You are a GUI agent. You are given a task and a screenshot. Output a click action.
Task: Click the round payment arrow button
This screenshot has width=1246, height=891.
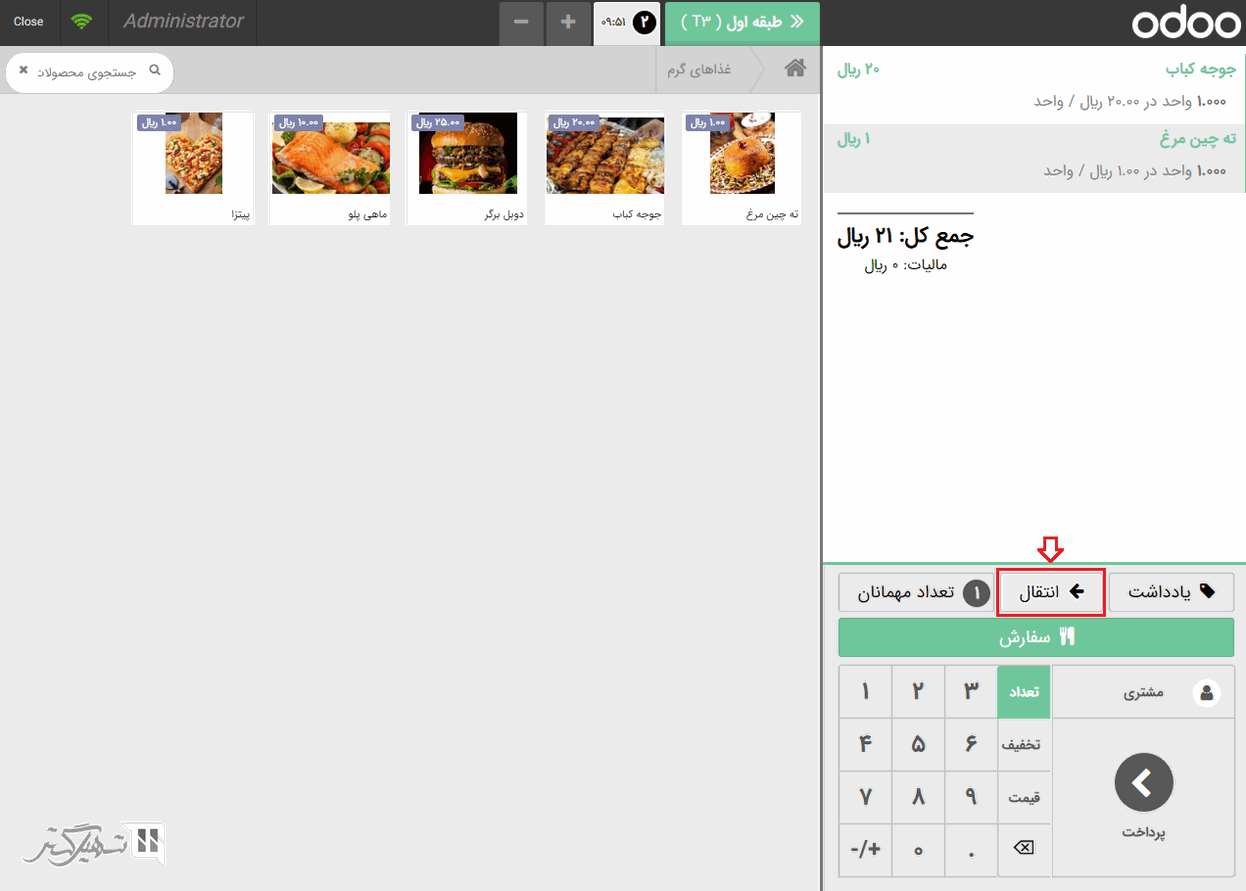(x=1143, y=783)
